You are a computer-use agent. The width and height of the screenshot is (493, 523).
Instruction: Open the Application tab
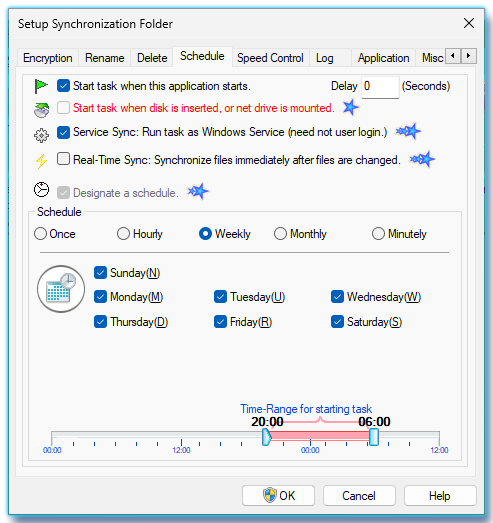pos(384,58)
